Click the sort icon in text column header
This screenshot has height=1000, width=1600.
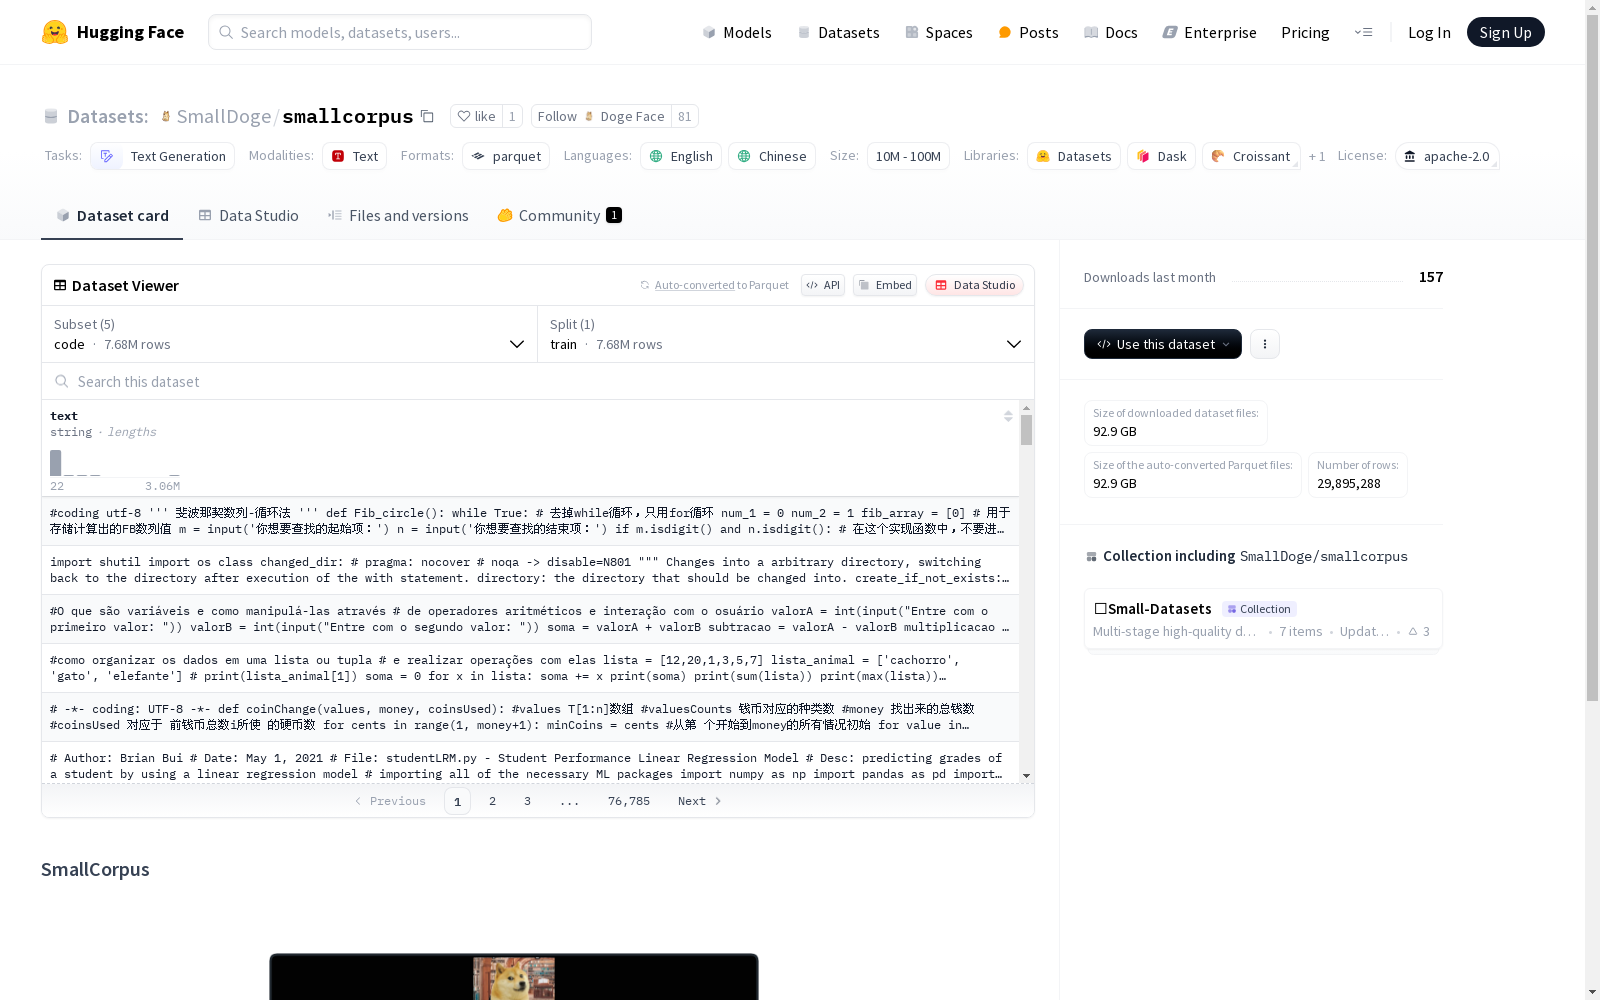(1008, 416)
